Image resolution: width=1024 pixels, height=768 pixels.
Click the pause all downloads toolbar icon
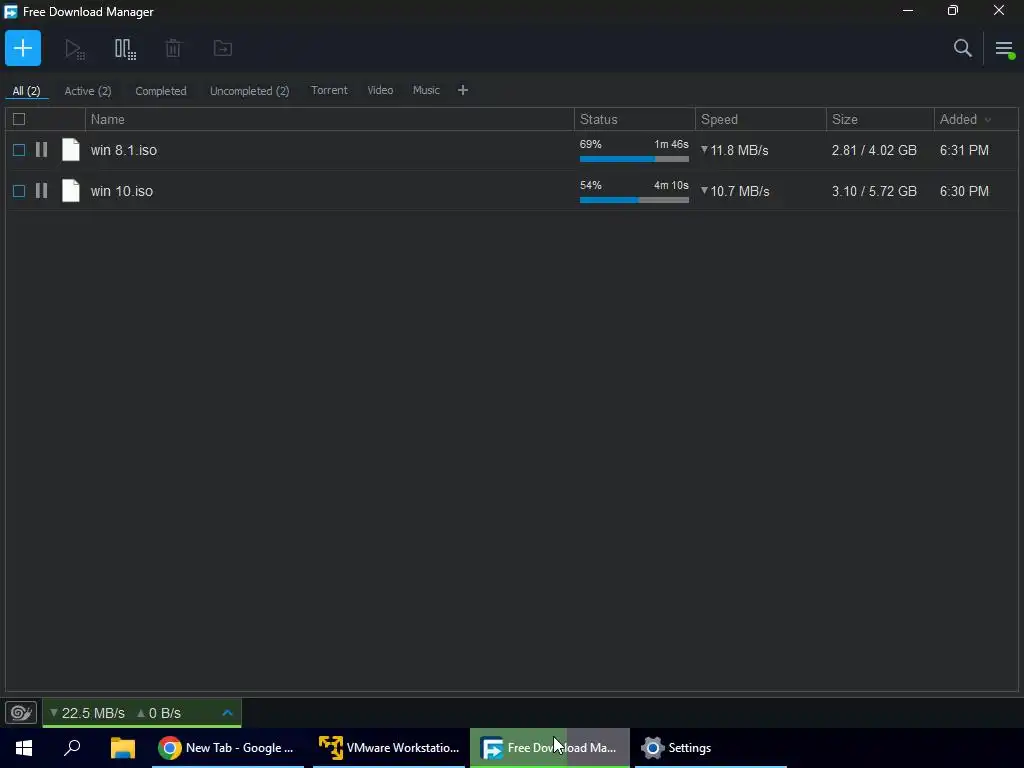pyautogui.click(x=125, y=49)
